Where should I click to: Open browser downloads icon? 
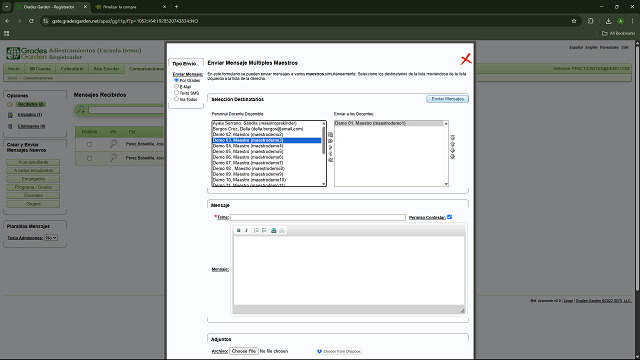click(608, 21)
